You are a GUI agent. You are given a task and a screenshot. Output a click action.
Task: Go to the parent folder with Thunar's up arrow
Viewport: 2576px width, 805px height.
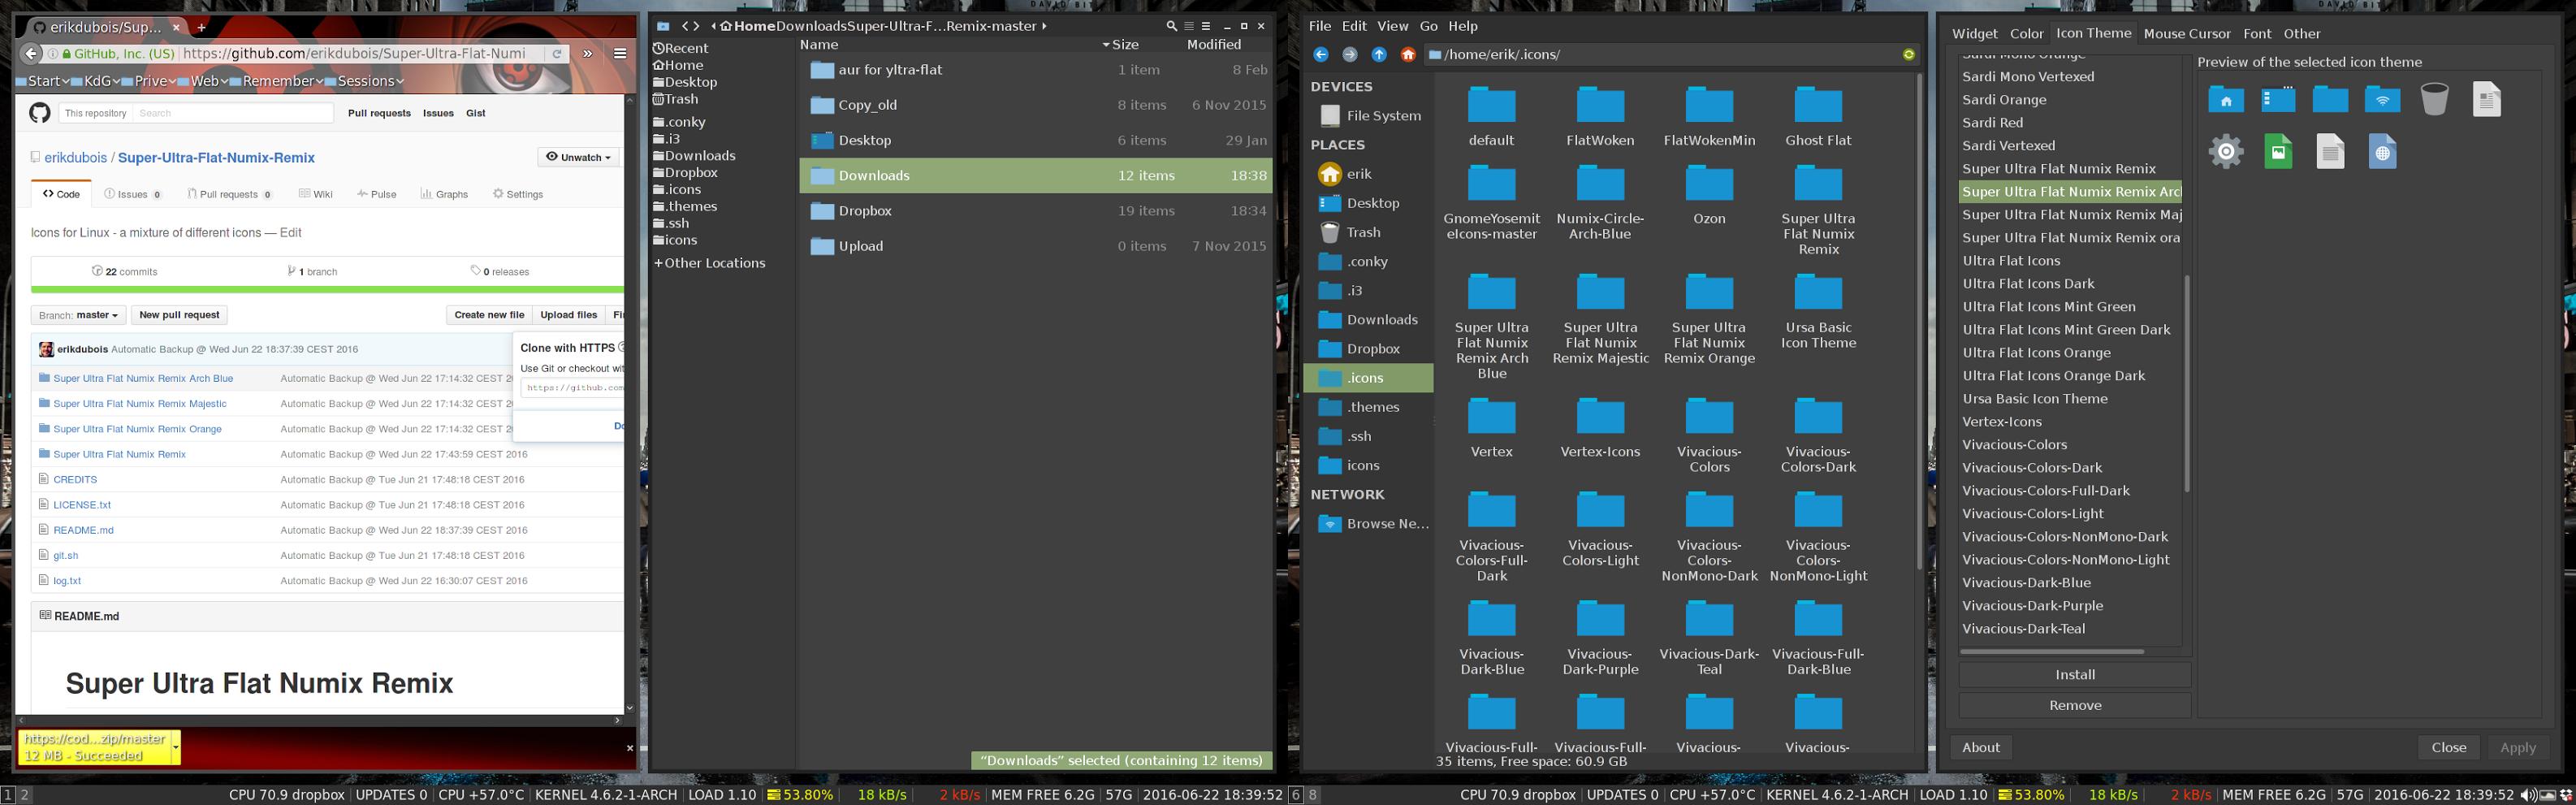[x=1379, y=54]
